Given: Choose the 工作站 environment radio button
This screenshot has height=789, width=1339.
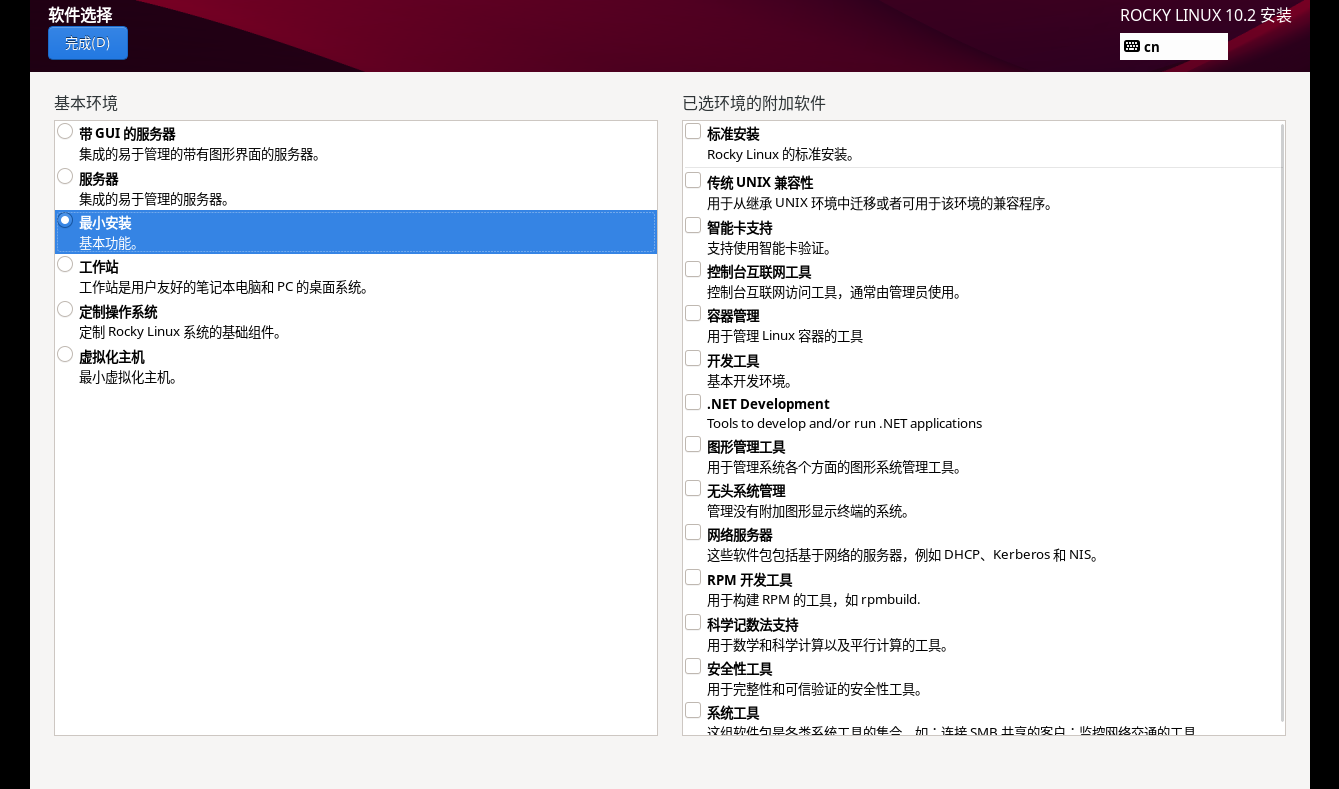Looking at the screenshot, I should 65,264.
